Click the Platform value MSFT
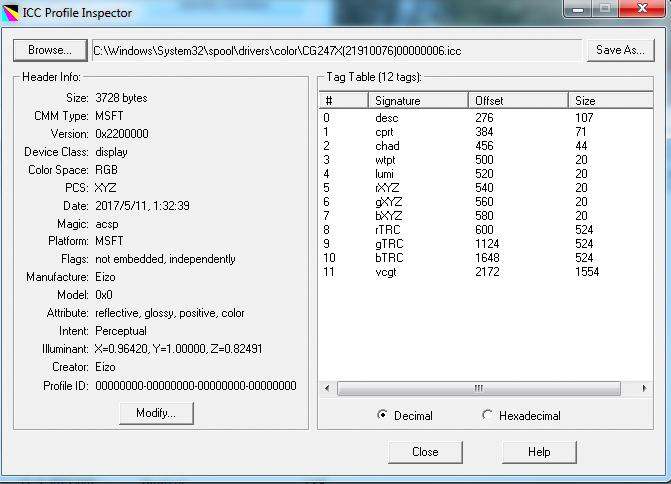This screenshot has width=671, height=484. pyautogui.click(x=109, y=241)
